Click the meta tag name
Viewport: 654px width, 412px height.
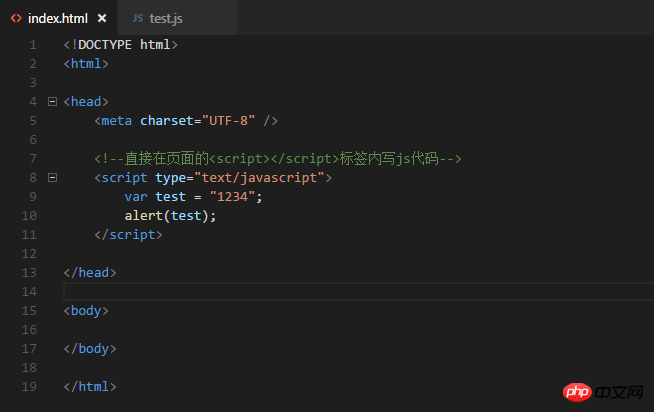[116, 121]
